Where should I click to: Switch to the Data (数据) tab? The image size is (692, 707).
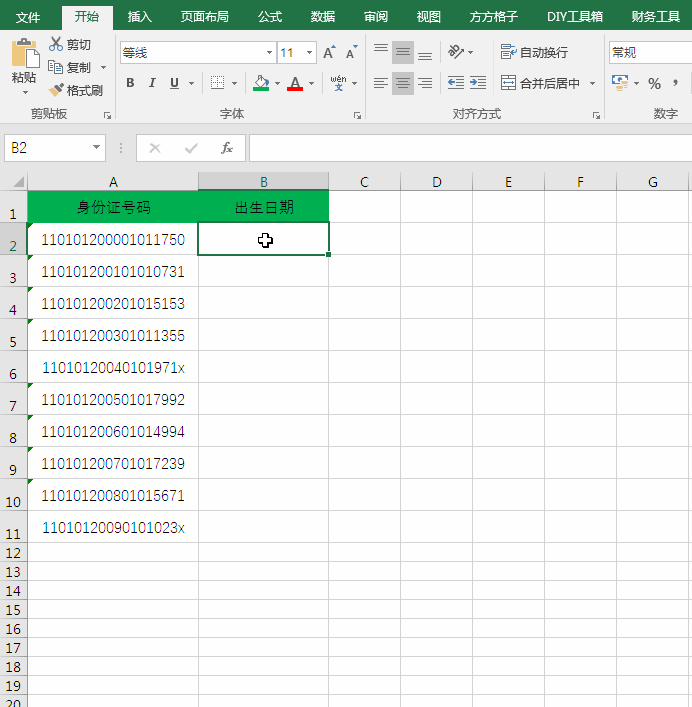[323, 17]
